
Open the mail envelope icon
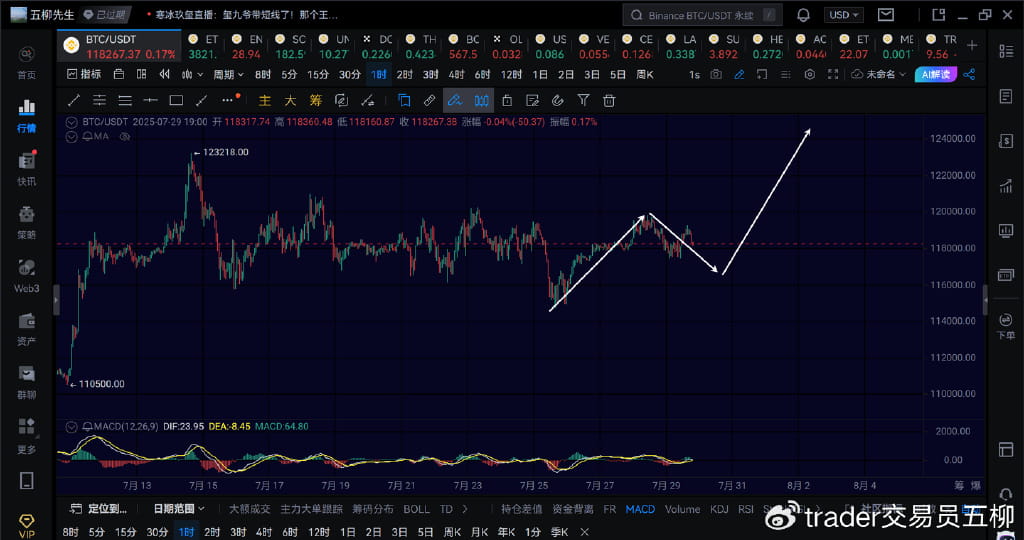[x=886, y=14]
